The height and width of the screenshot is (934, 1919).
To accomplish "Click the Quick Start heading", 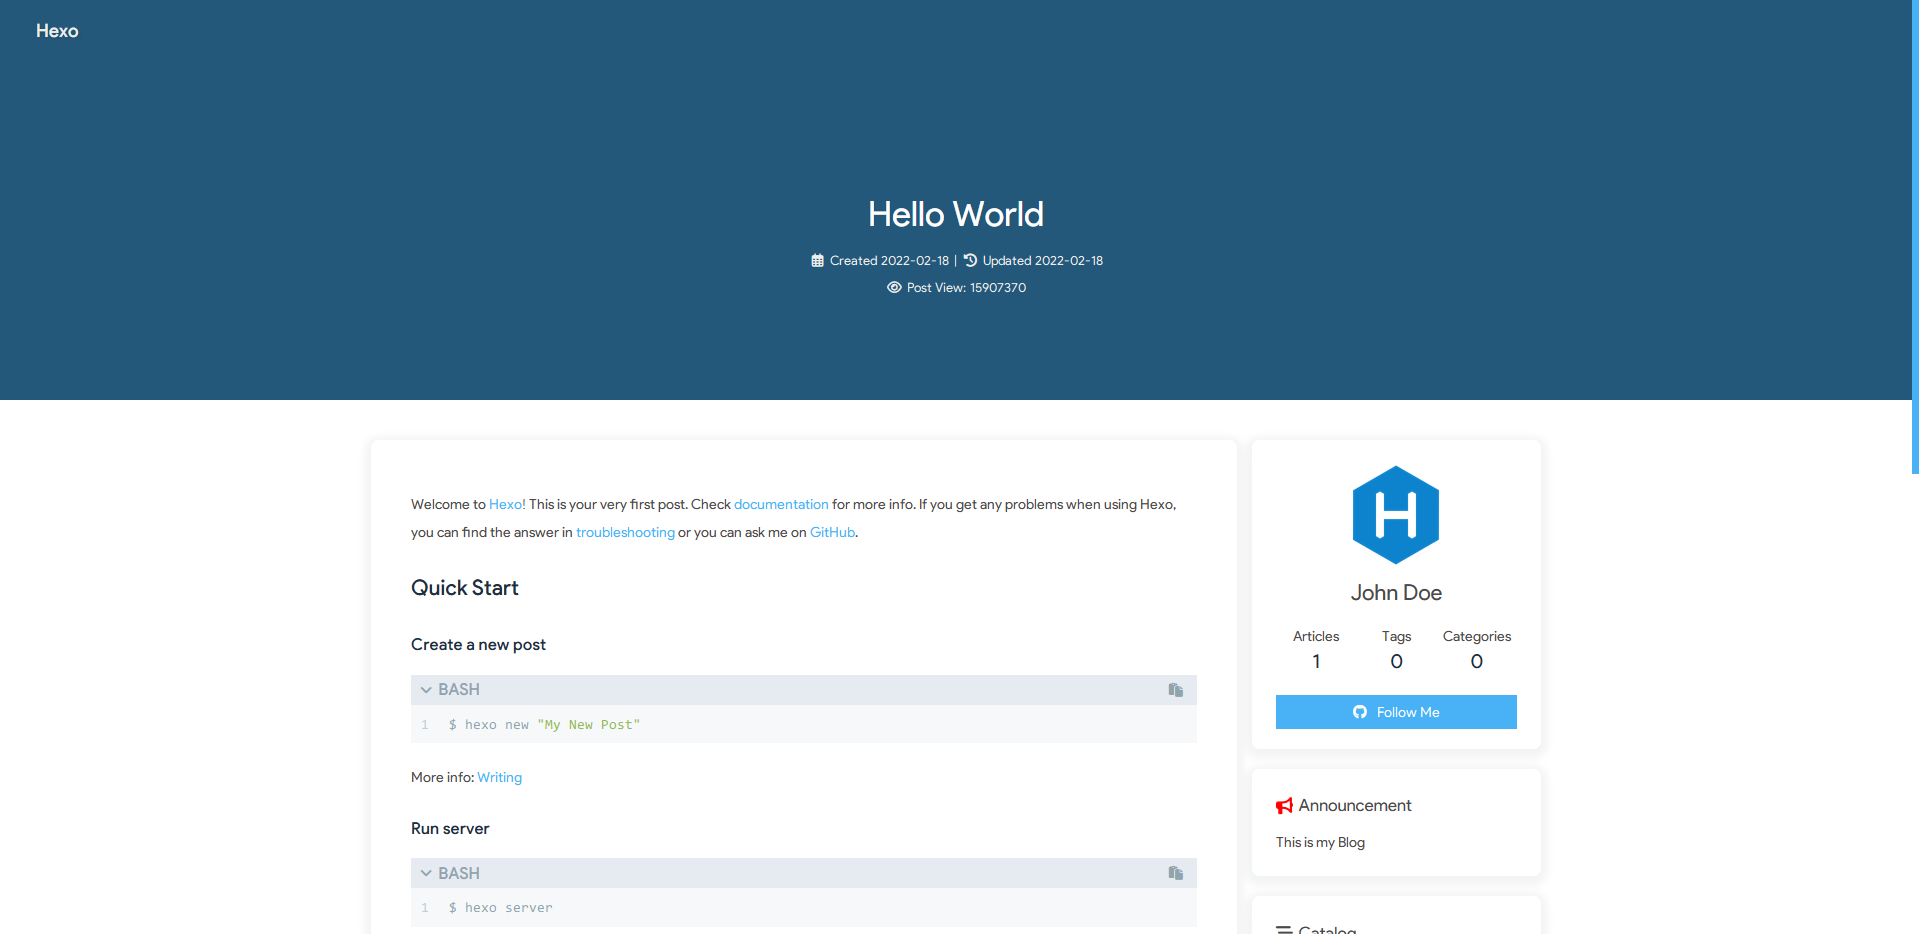I will click(465, 588).
